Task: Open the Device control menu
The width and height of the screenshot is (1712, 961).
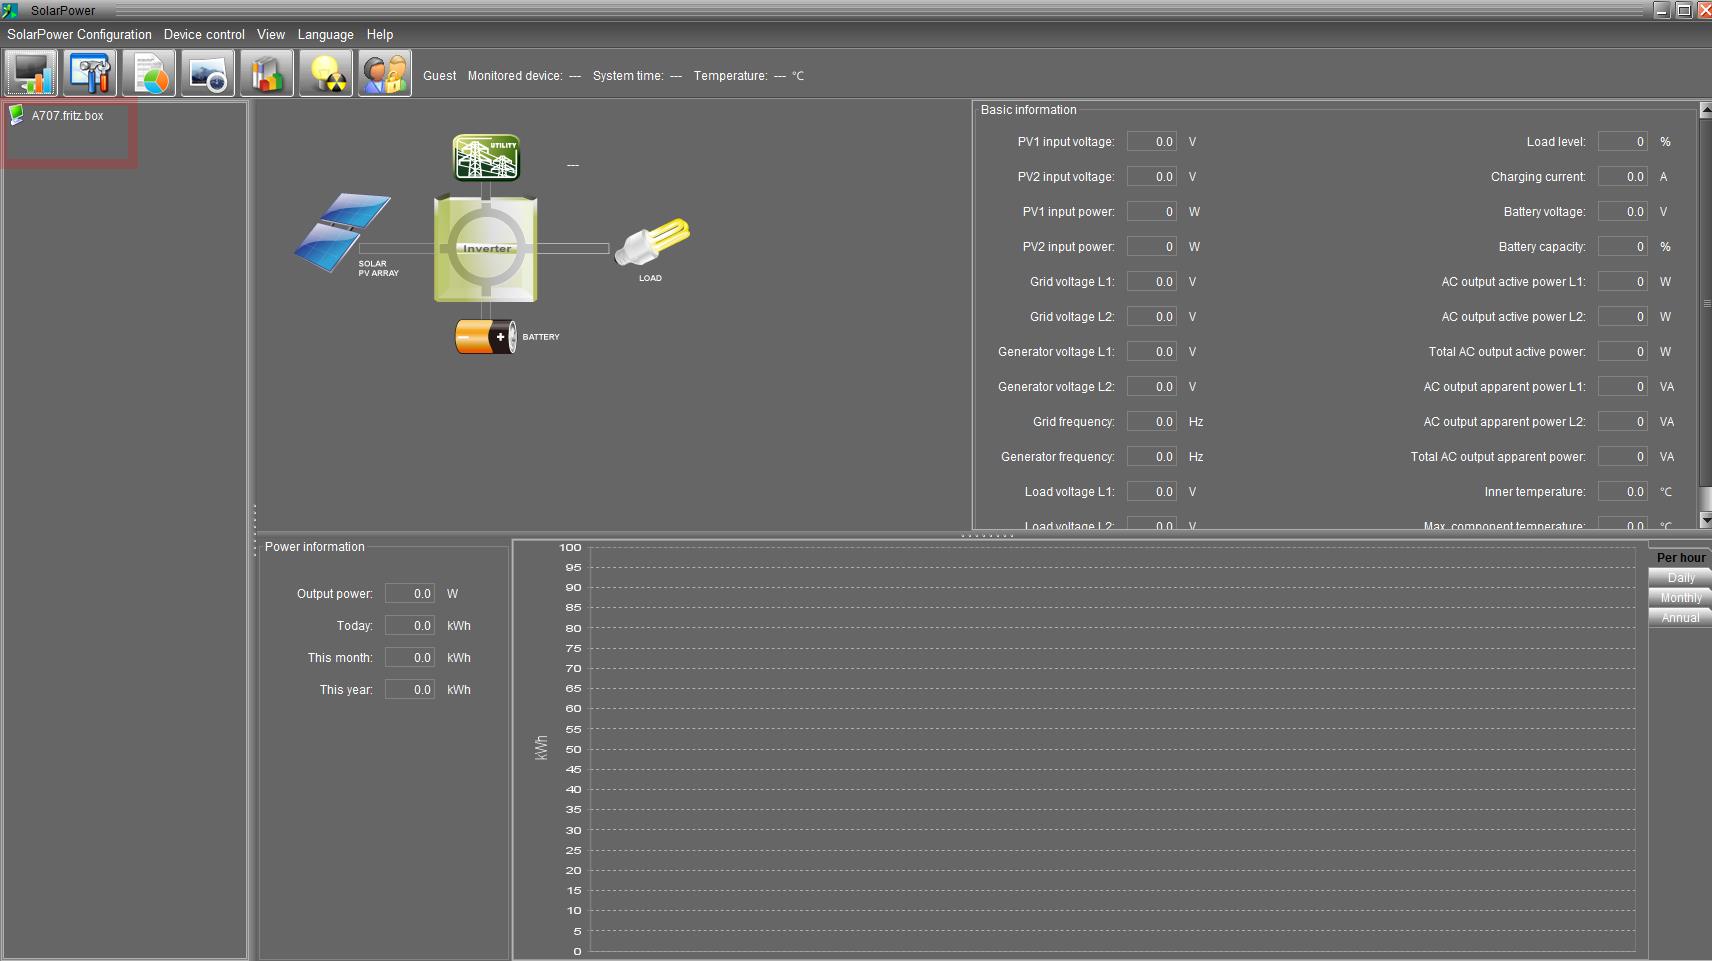Action: point(204,34)
